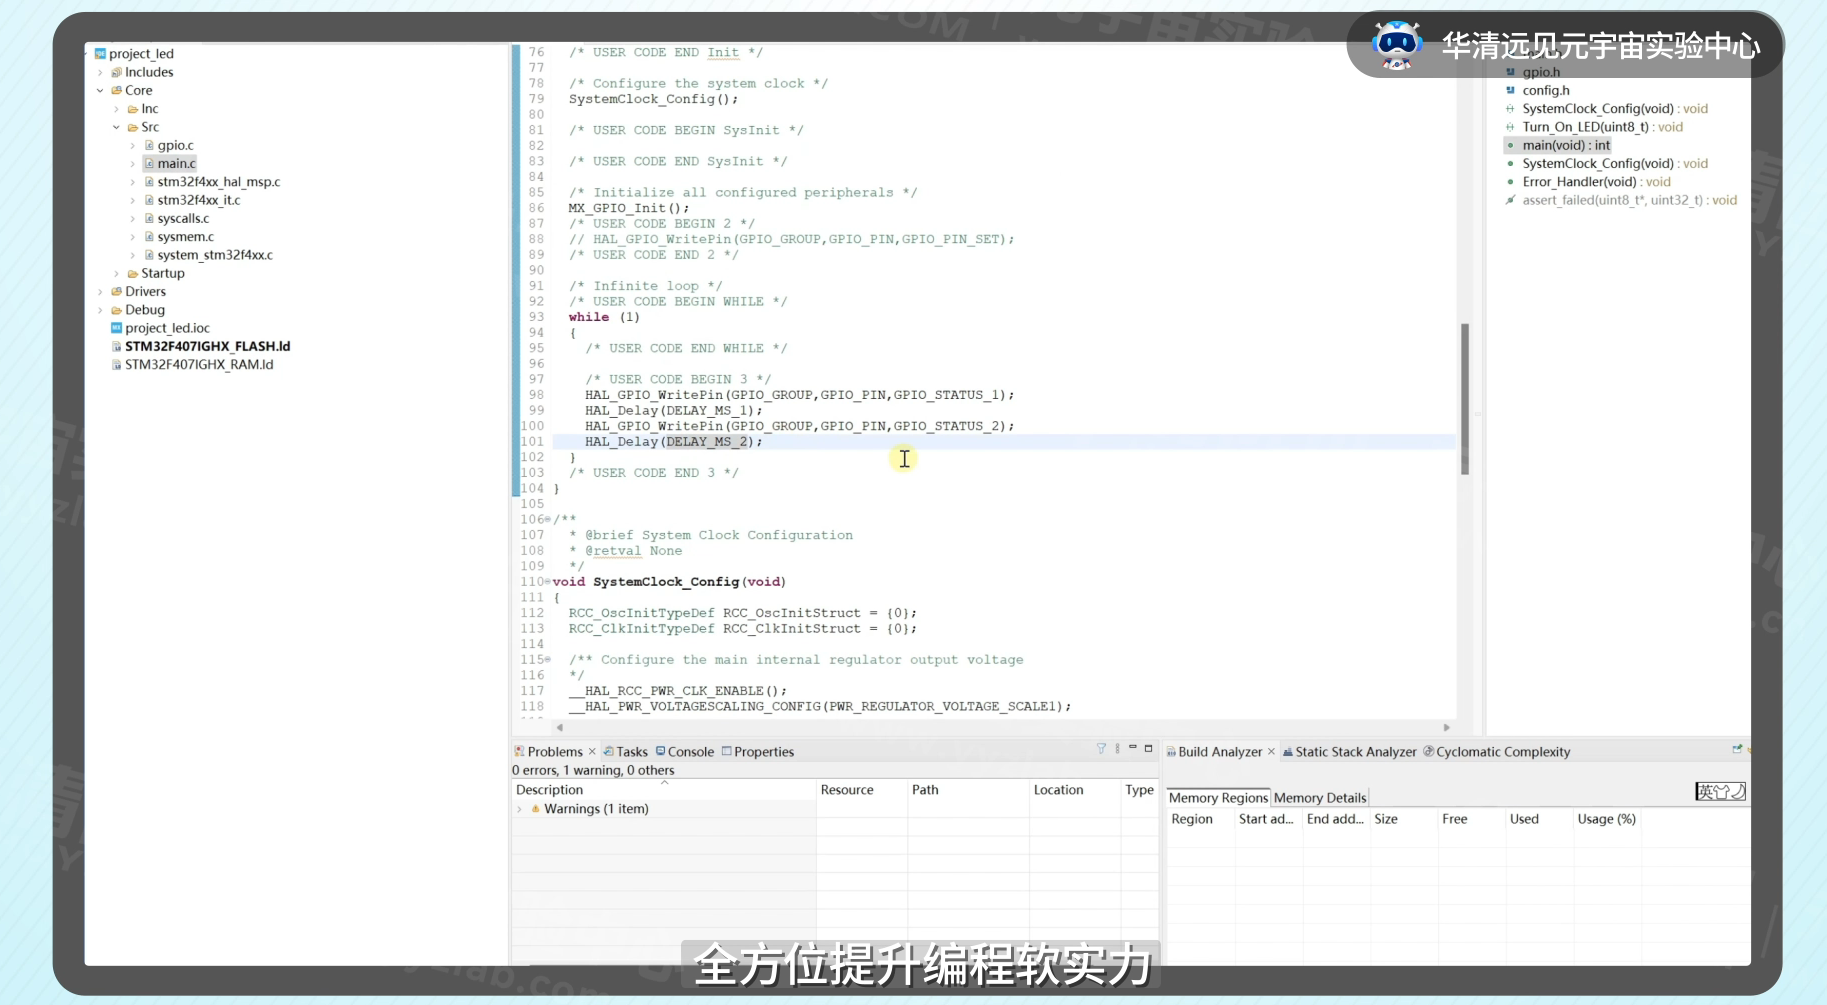Viewport: 1827px width, 1005px height.
Task: Expand the stm32f4xx_it.c file node
Action: tap(132, 200)
